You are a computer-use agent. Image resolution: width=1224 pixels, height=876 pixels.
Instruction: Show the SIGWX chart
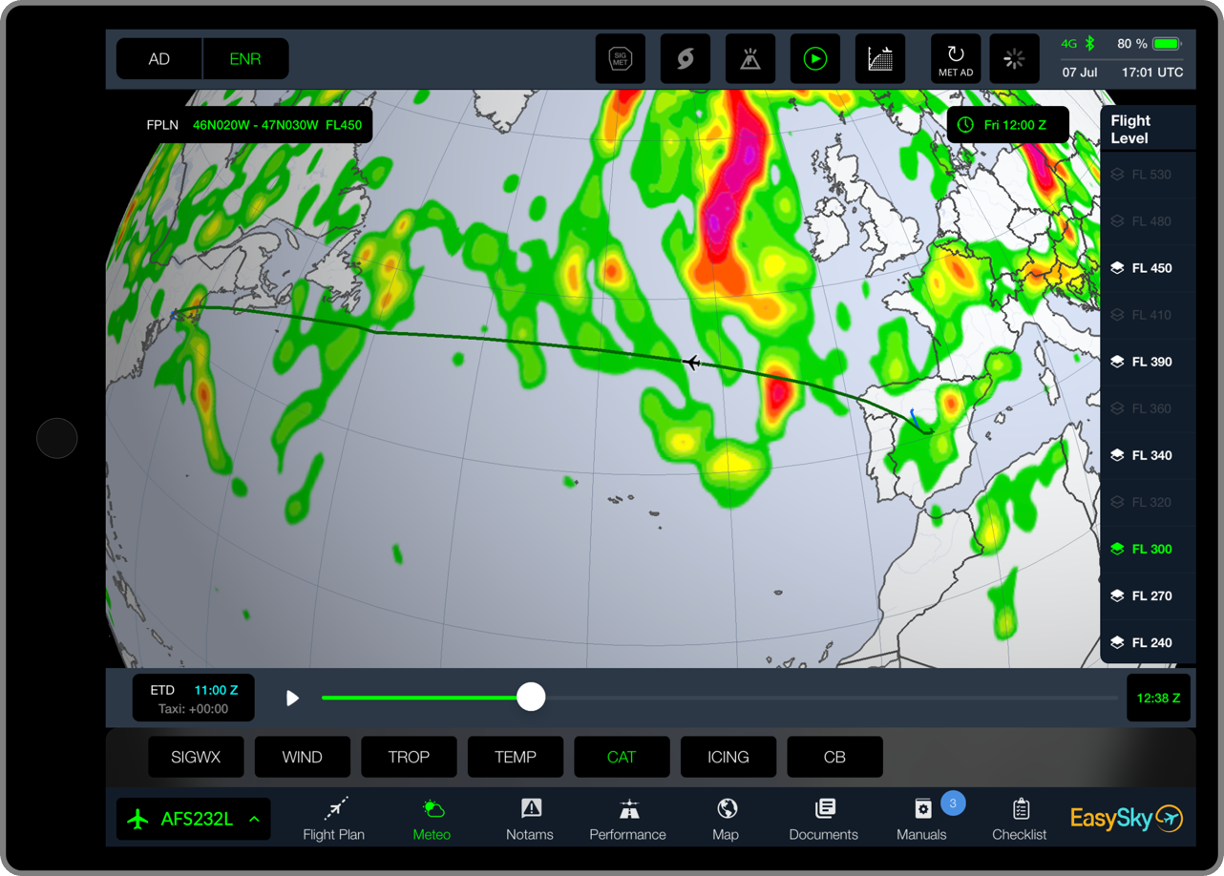click(x=195, y=757)
